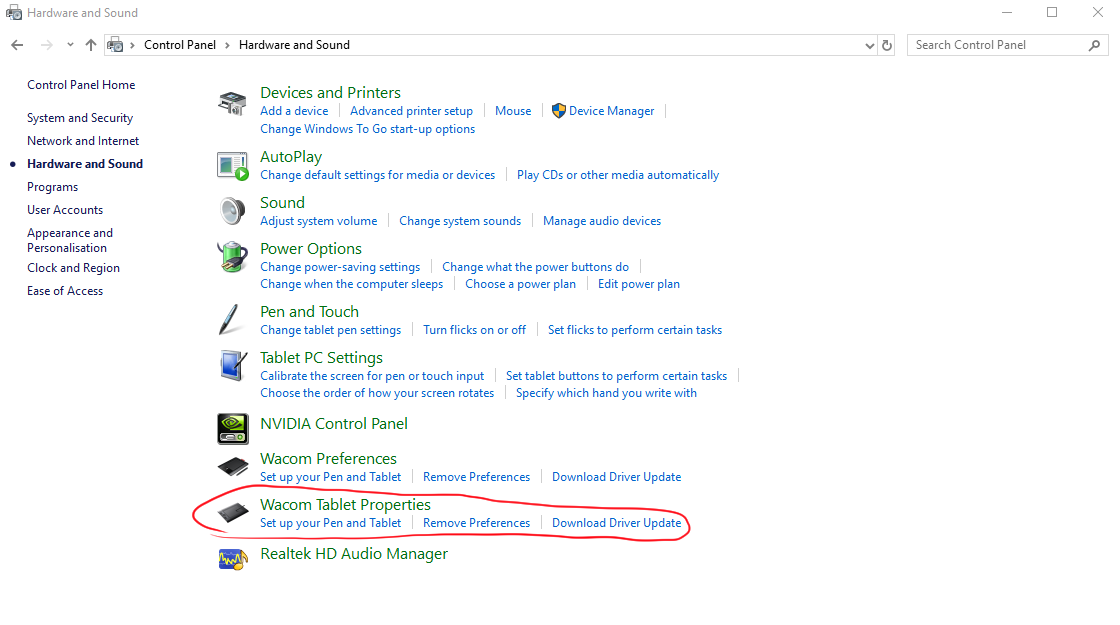Image resolution: width=1120 pixels, height=625 pixels.
Task: Open the recent locations dropdown arrow
Action: (70, 45)
